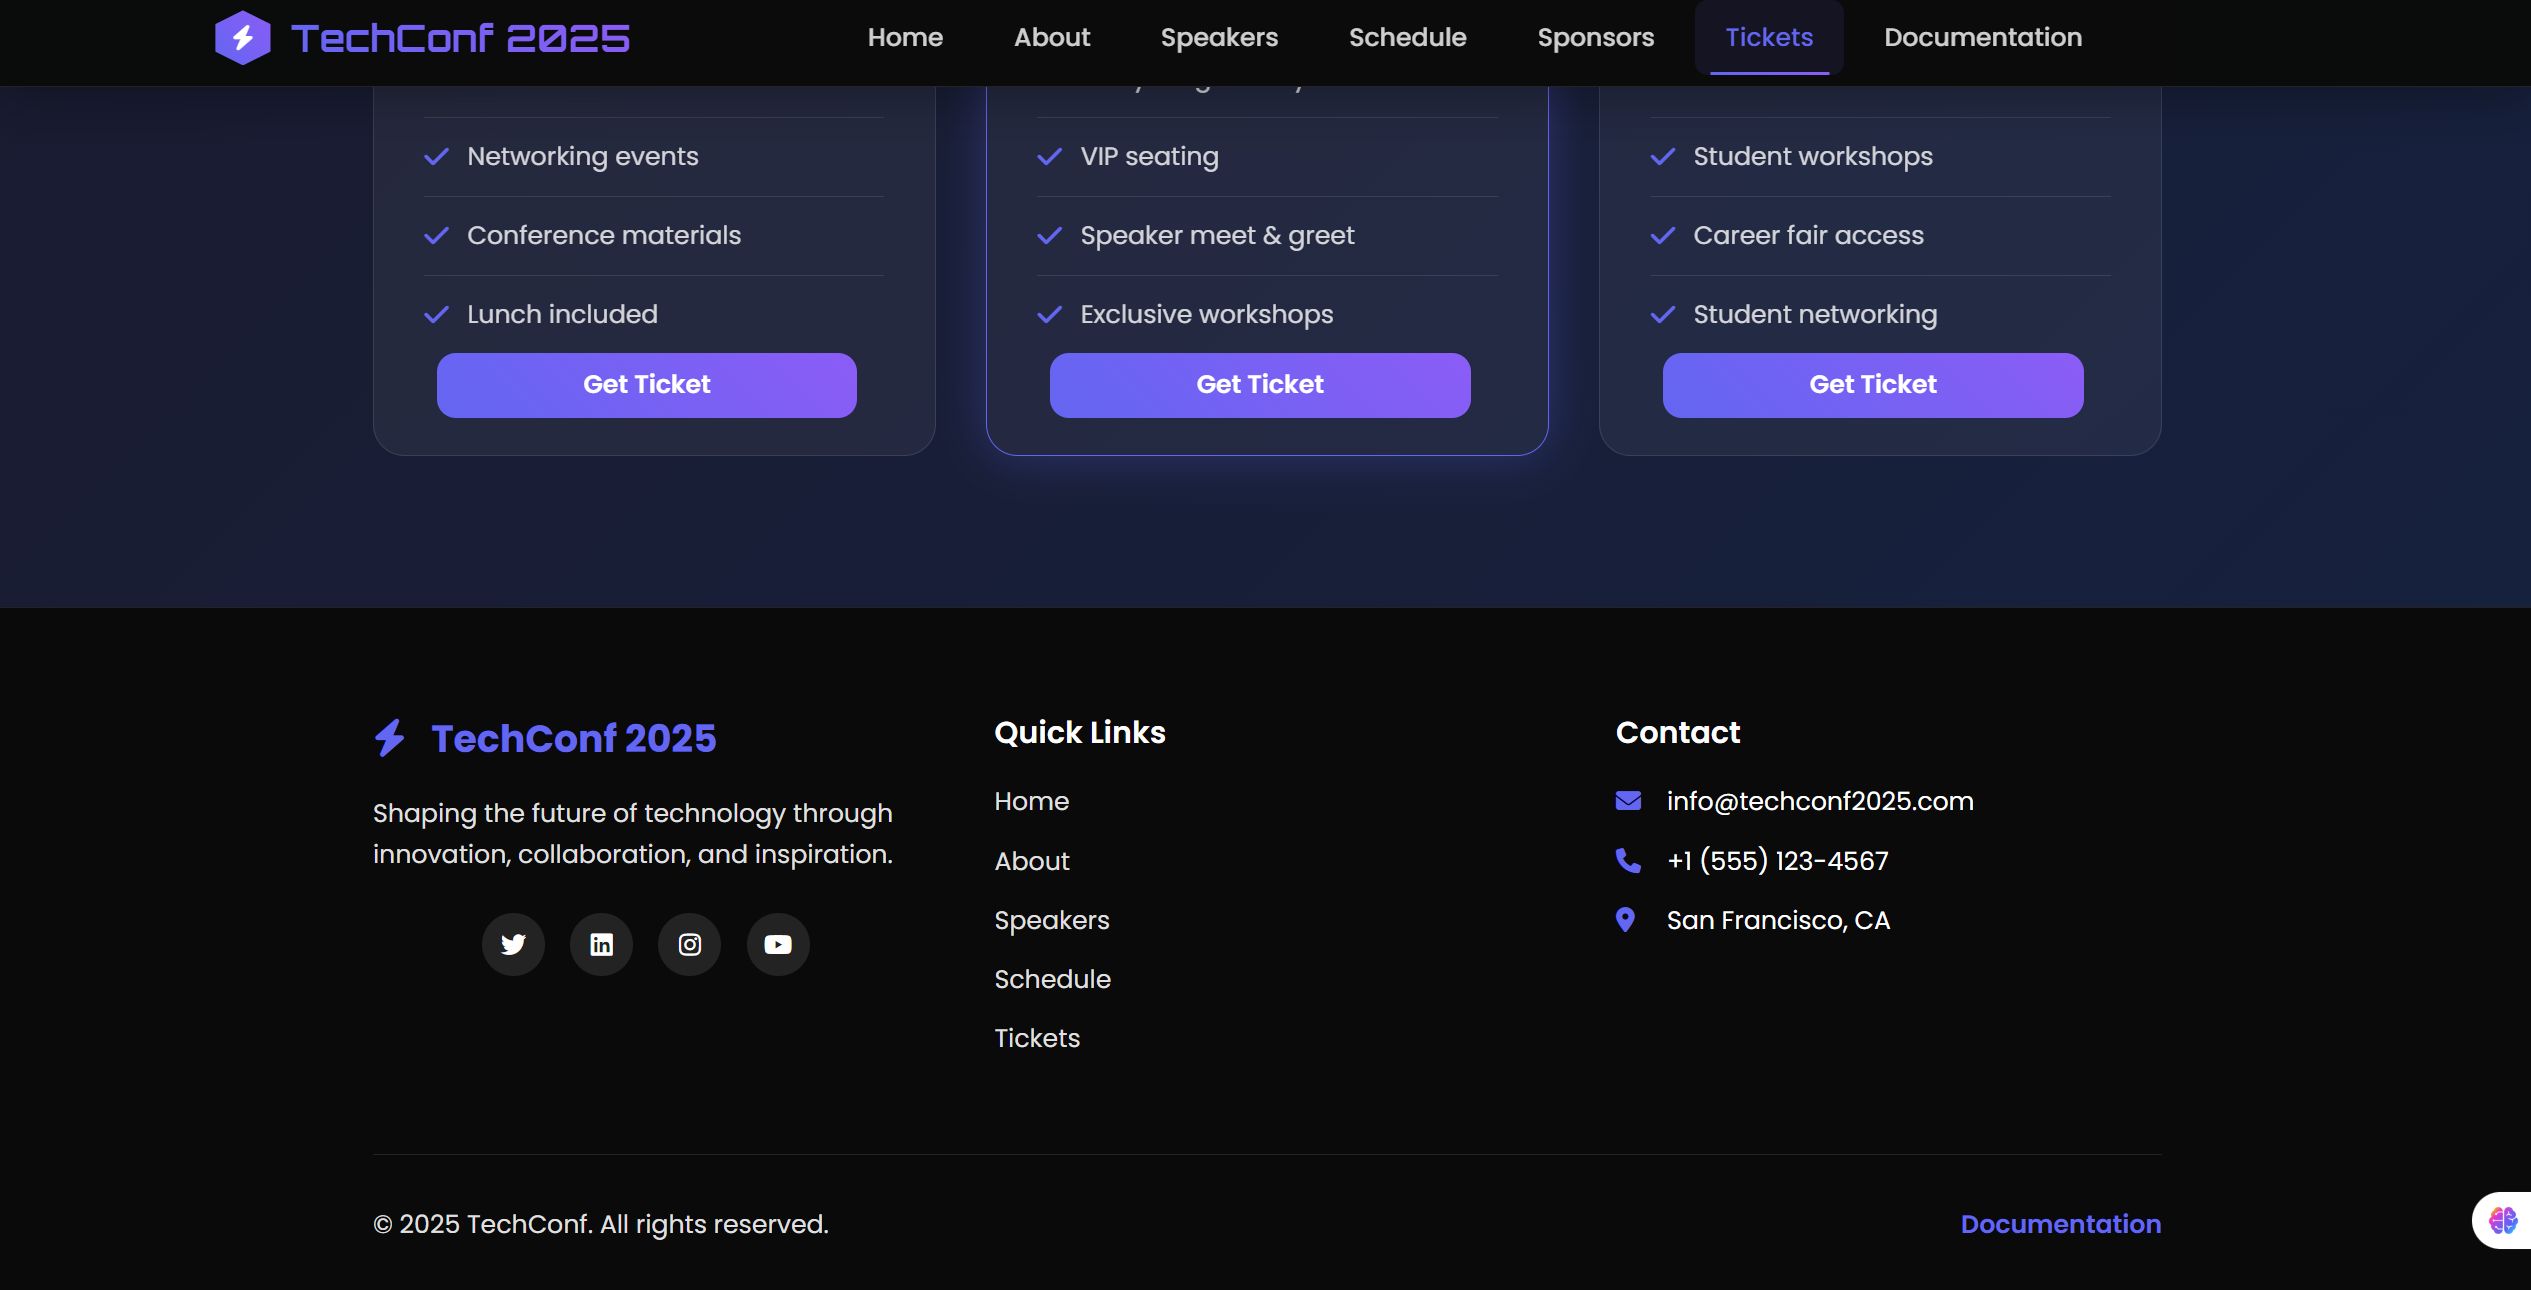The image size is (2531, 1290).
Task: Click the envelope email icon in Contact
Action: coord(1628,801)
